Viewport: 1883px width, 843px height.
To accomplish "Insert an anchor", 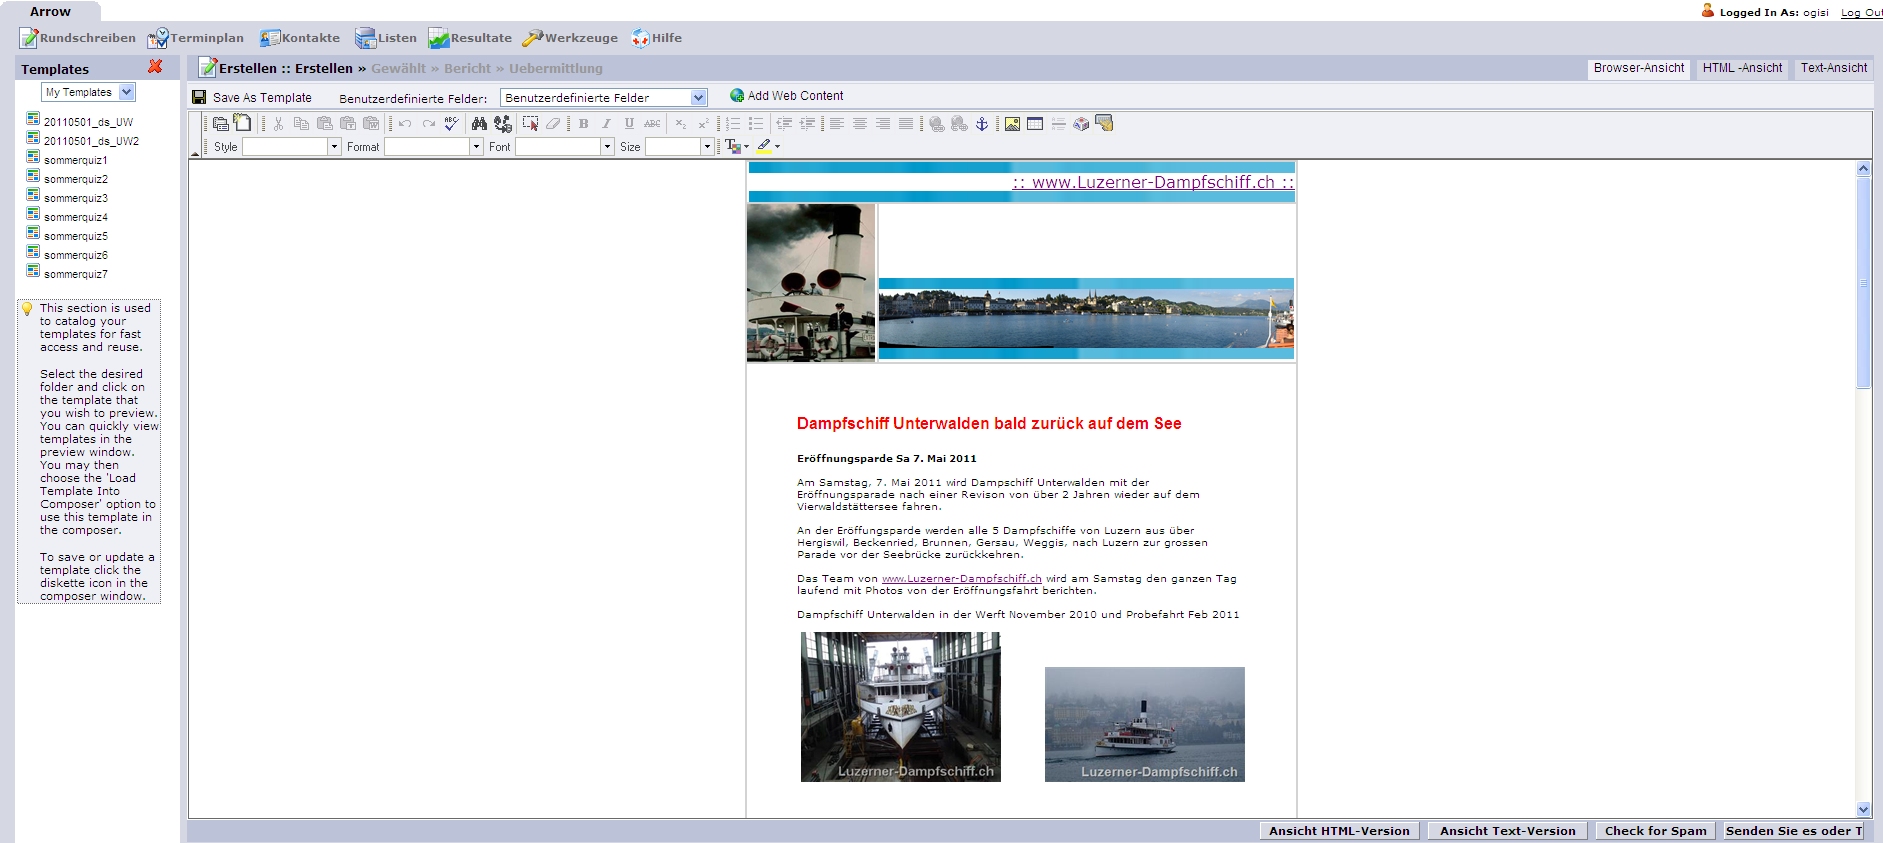I will pyautogui.click(x=982, y=124).
